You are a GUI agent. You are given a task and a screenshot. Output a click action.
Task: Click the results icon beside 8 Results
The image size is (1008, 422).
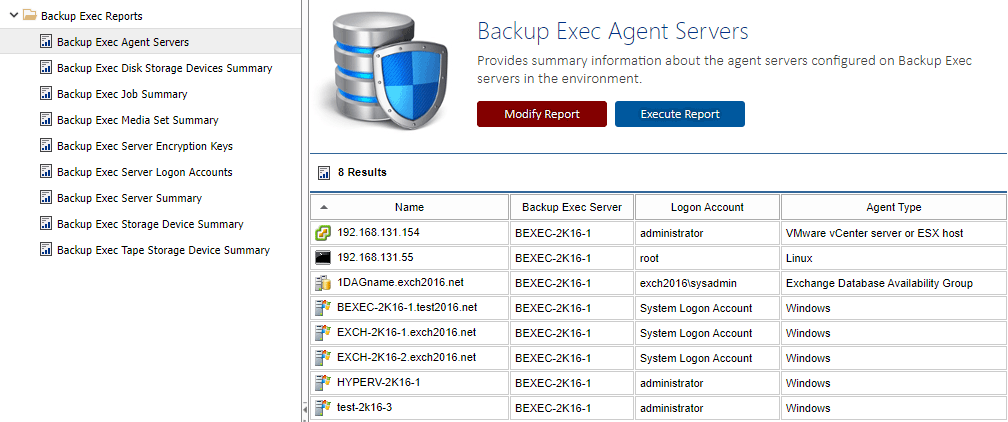point(324,172)
